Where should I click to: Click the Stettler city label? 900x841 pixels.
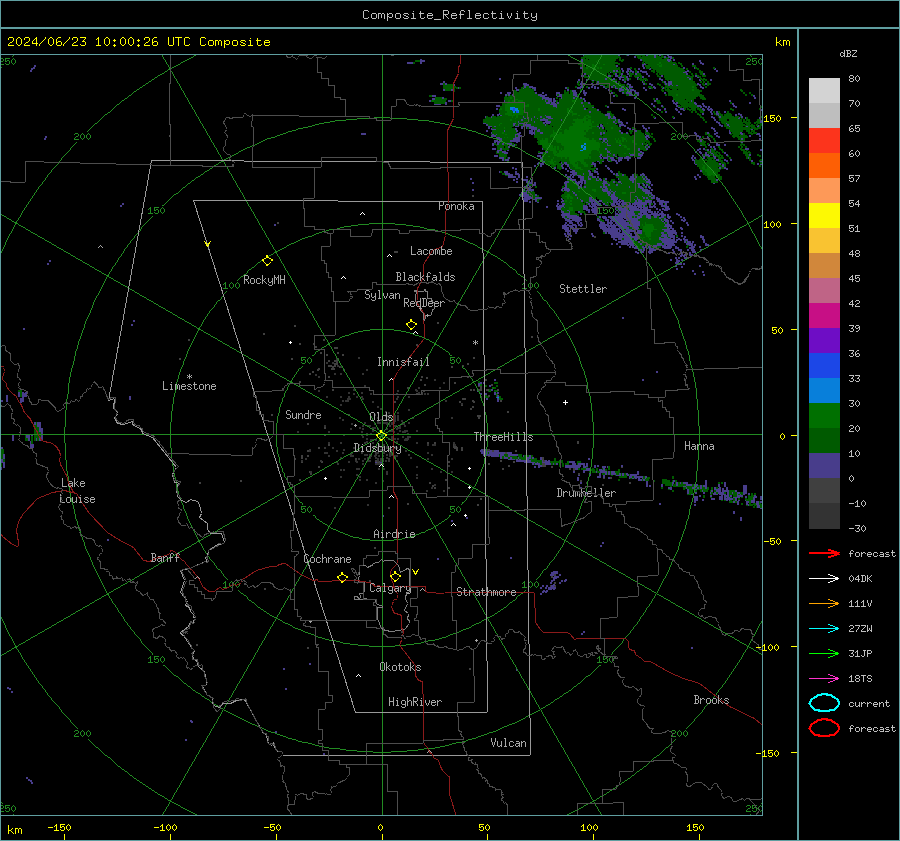pos(583,289)
